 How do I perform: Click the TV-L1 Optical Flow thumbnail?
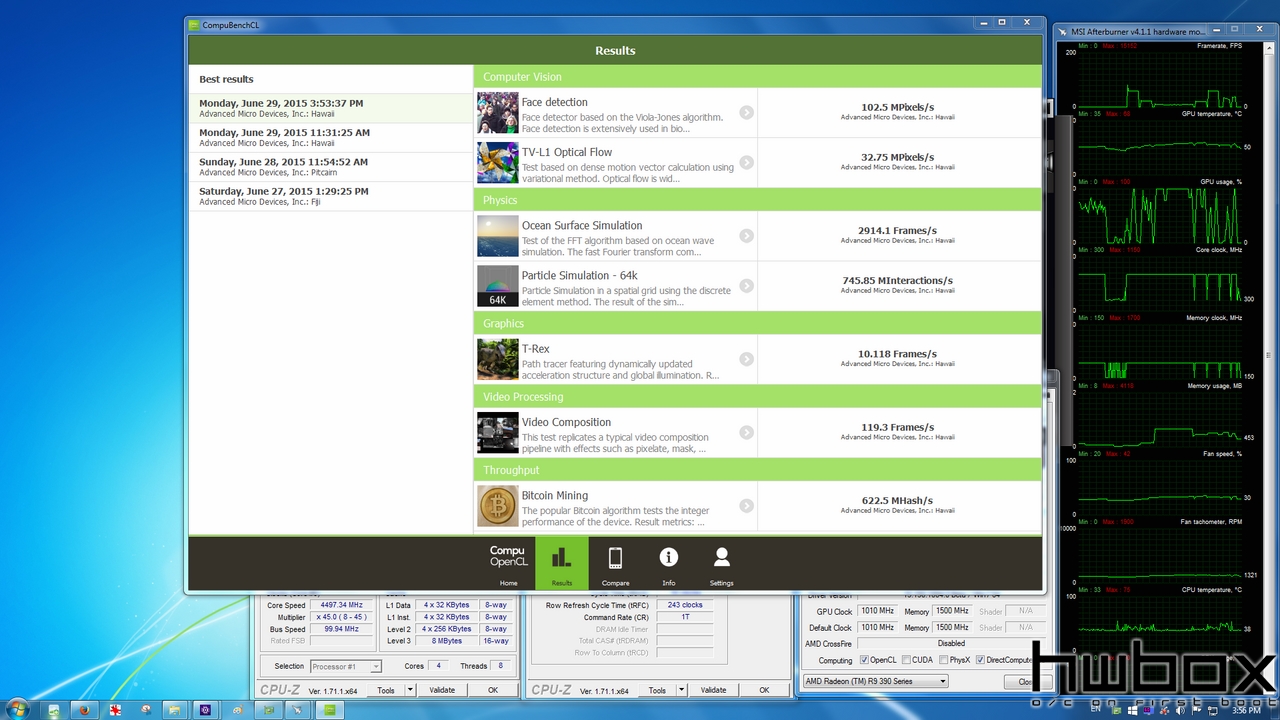pyautogui.click(x=497, y=163)
